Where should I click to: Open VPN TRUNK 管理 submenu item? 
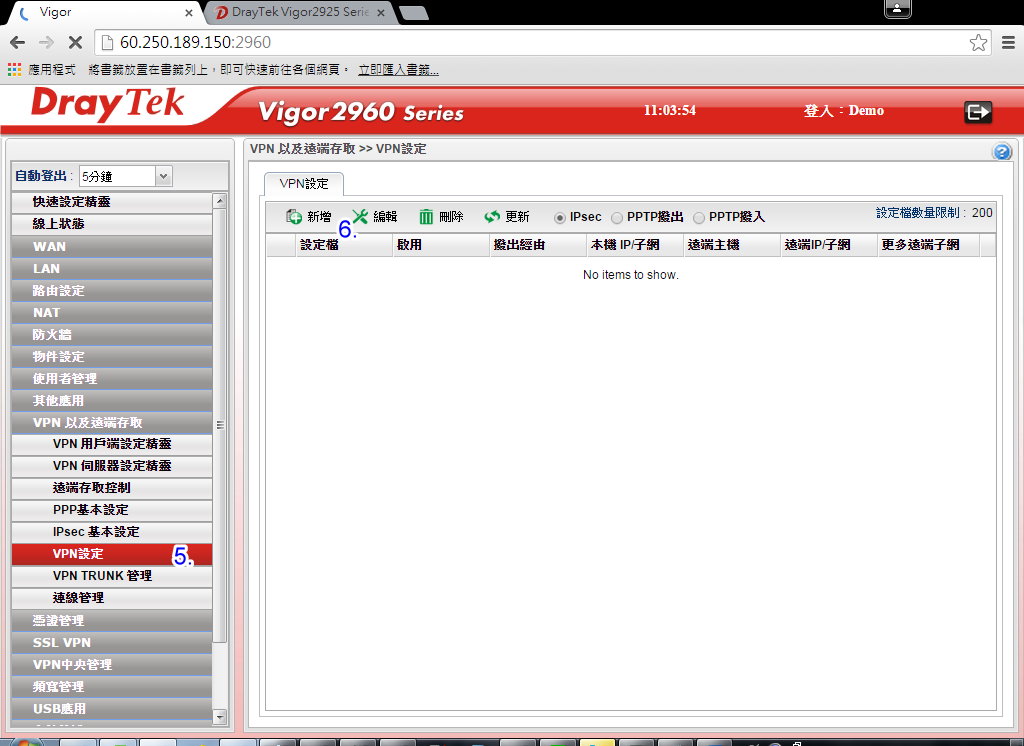[112, 576]
